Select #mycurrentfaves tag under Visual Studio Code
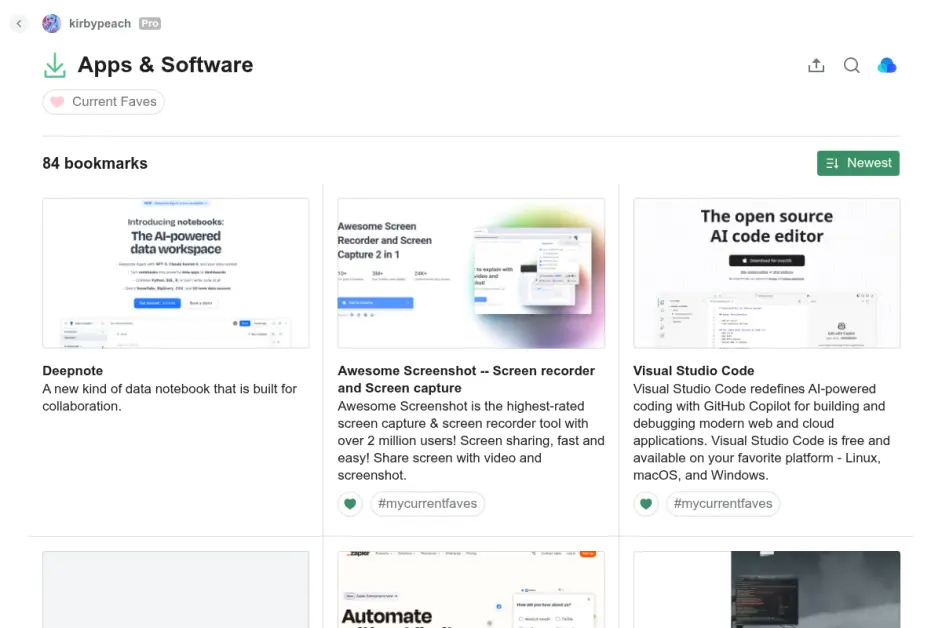Image resolution: width=942 pixels, height=628 pixels. 723,504
